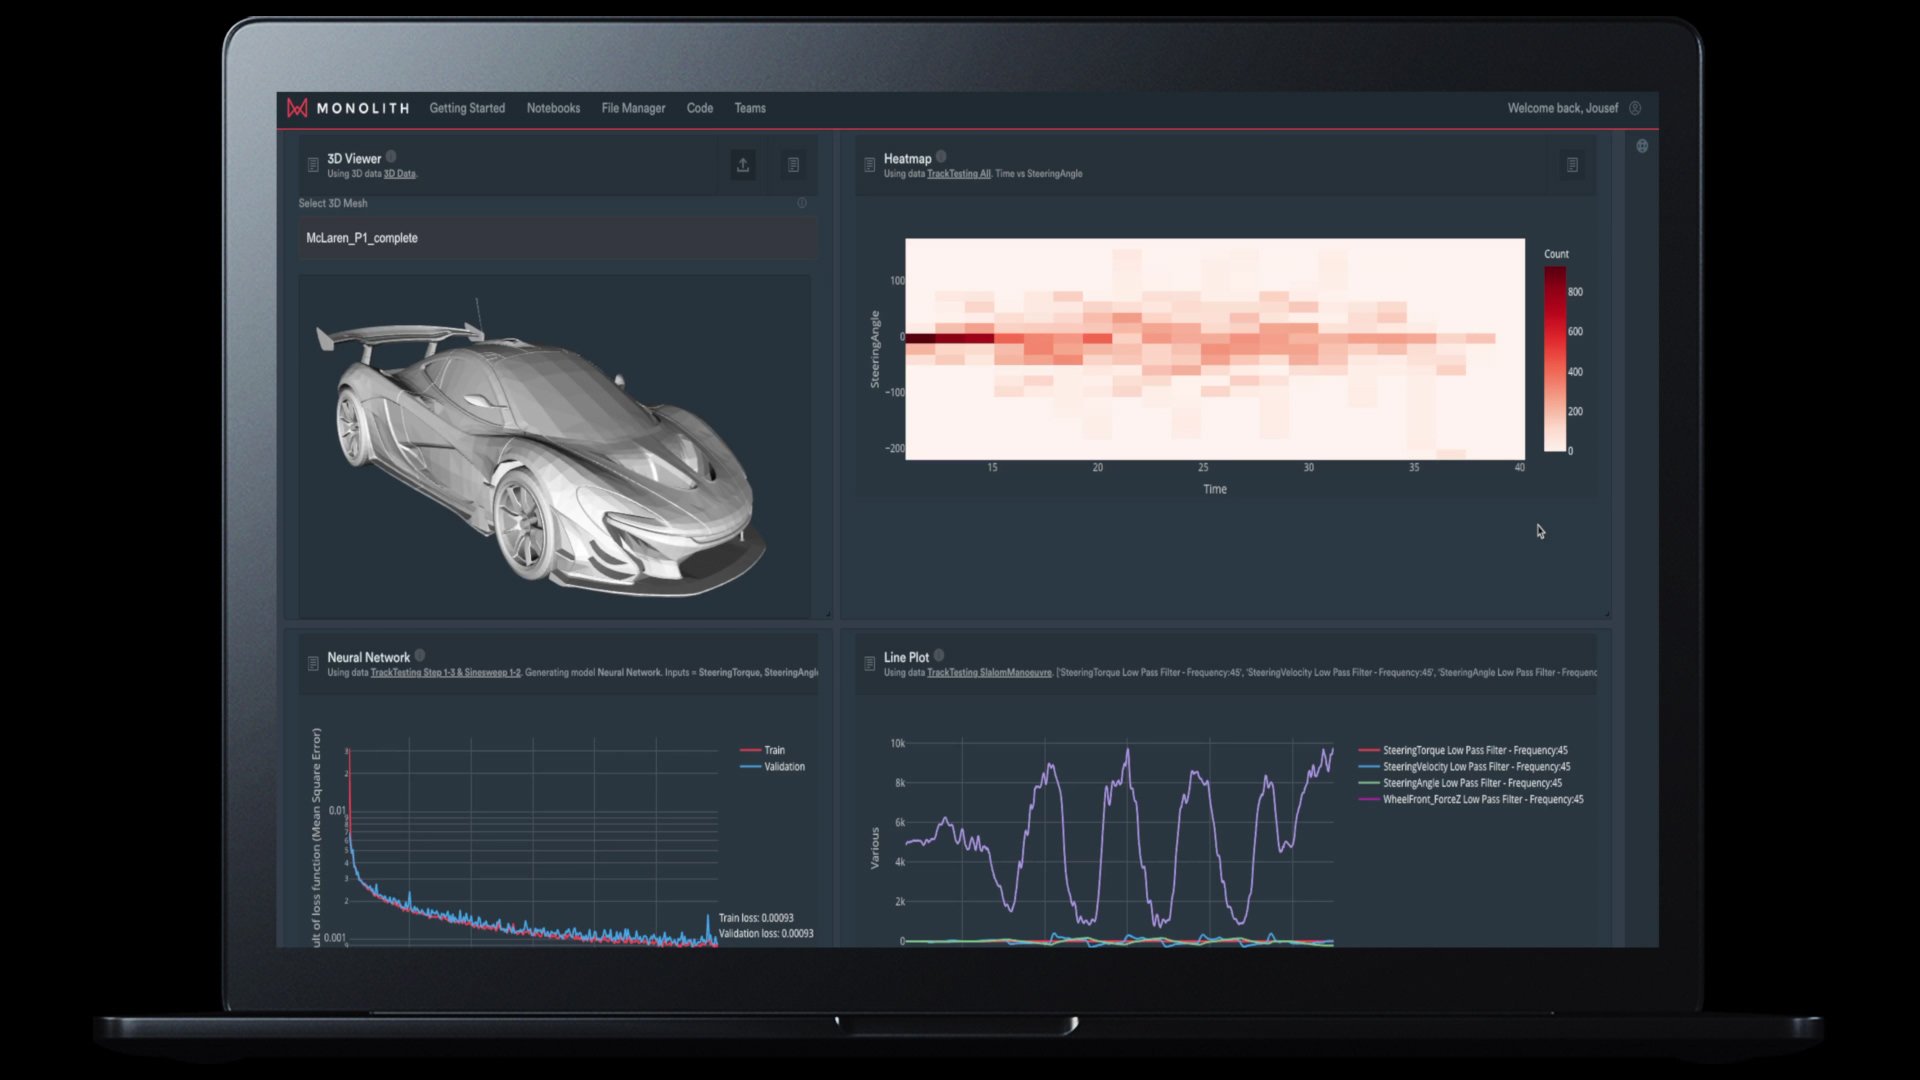Click the info icon beside the 3D Viewer title
Image resolution: width=1920 pixels, height=1080 pixels.
(x=390, y=157)
